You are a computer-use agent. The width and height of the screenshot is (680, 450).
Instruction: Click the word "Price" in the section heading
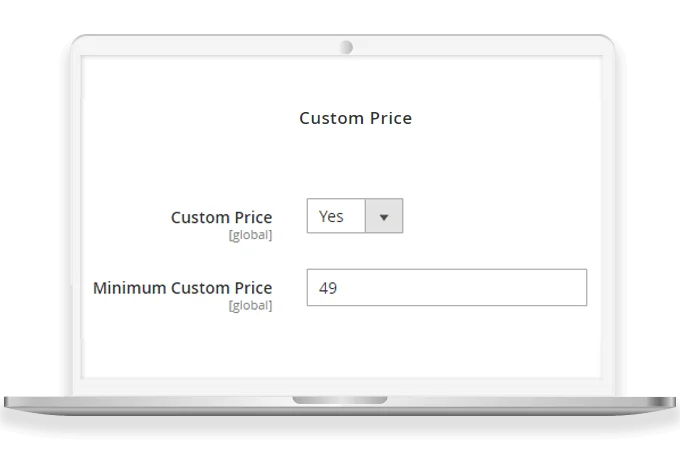pyautogui.click(x=388, y=118)
